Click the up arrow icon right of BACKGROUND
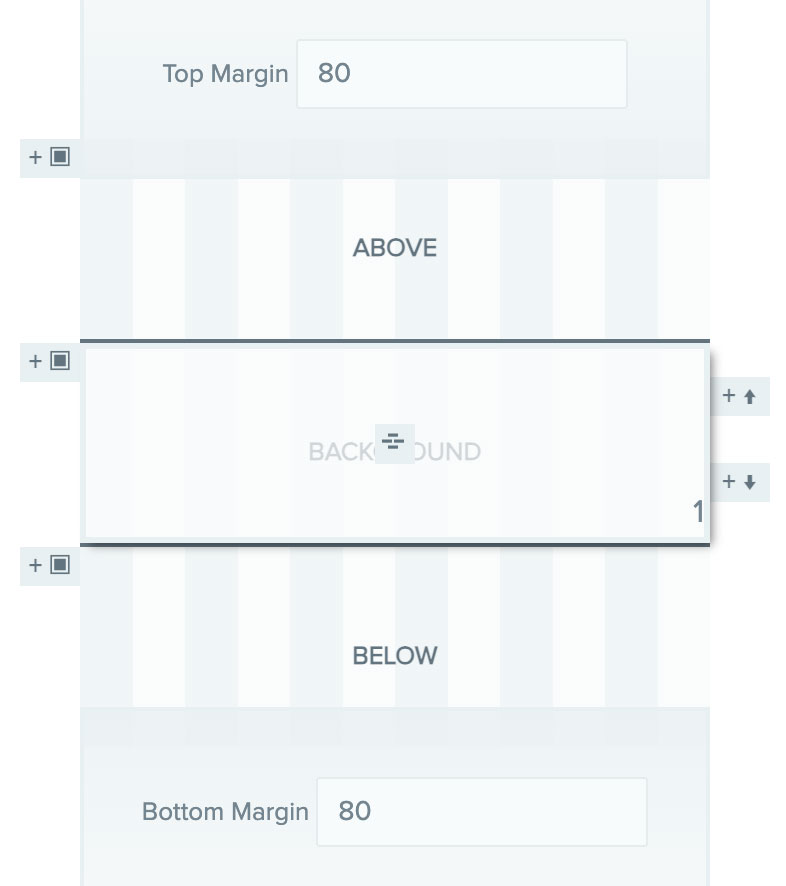 click(750, 396)
